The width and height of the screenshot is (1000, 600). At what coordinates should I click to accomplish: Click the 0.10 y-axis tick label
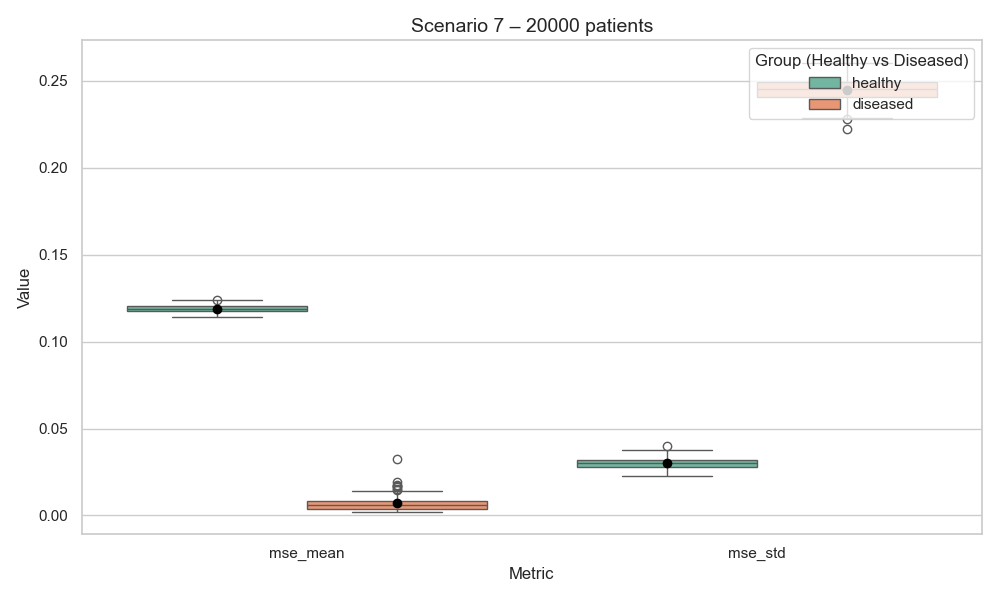tap(54, 342)
